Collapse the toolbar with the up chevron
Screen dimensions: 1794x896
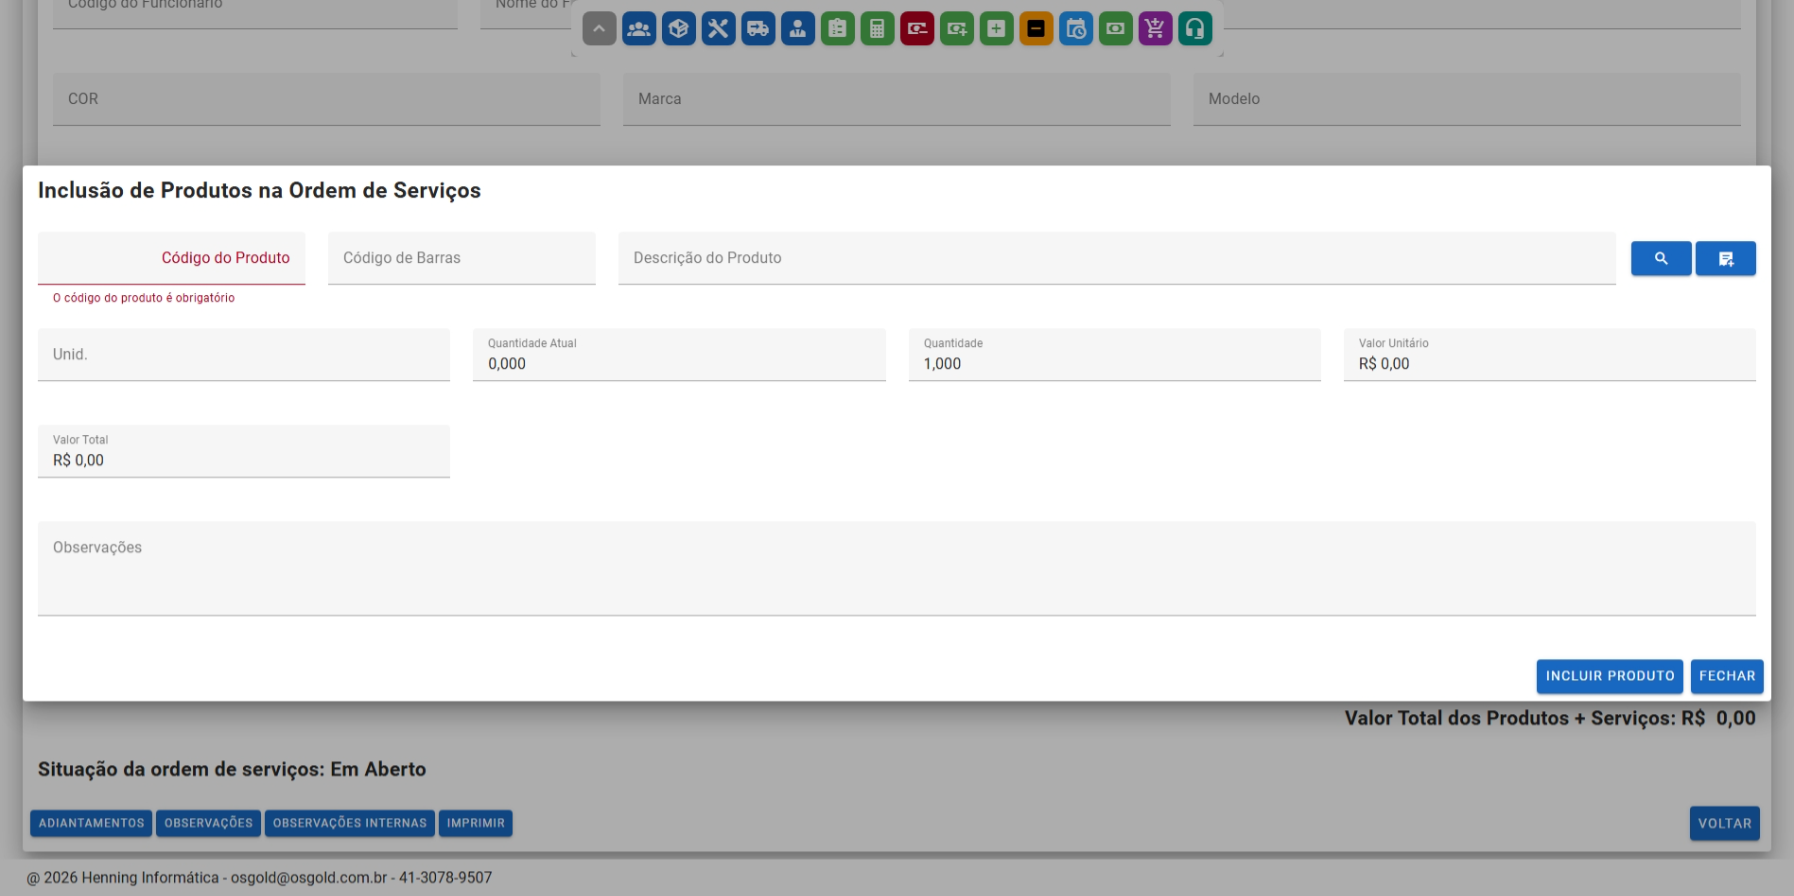[598, 29]
